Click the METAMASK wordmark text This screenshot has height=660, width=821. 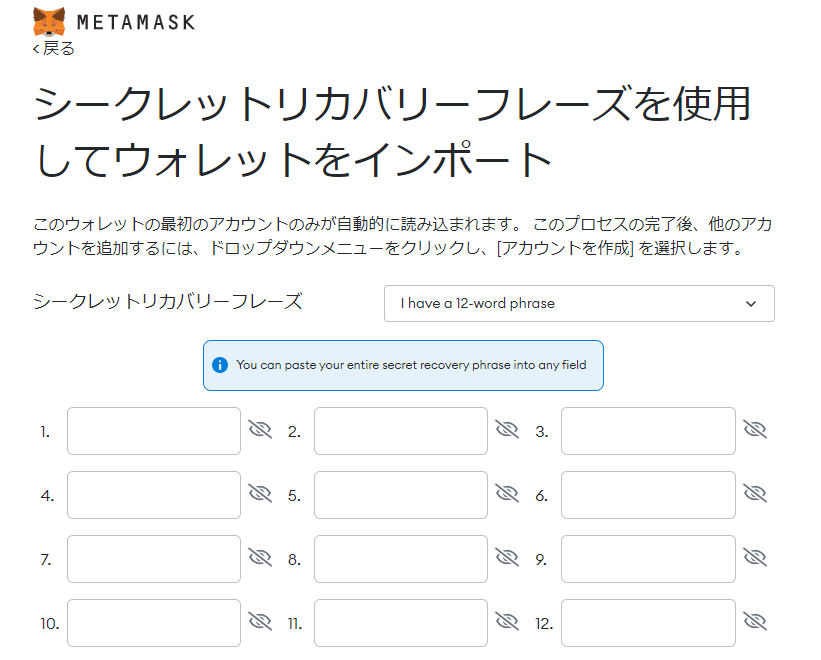136,23
